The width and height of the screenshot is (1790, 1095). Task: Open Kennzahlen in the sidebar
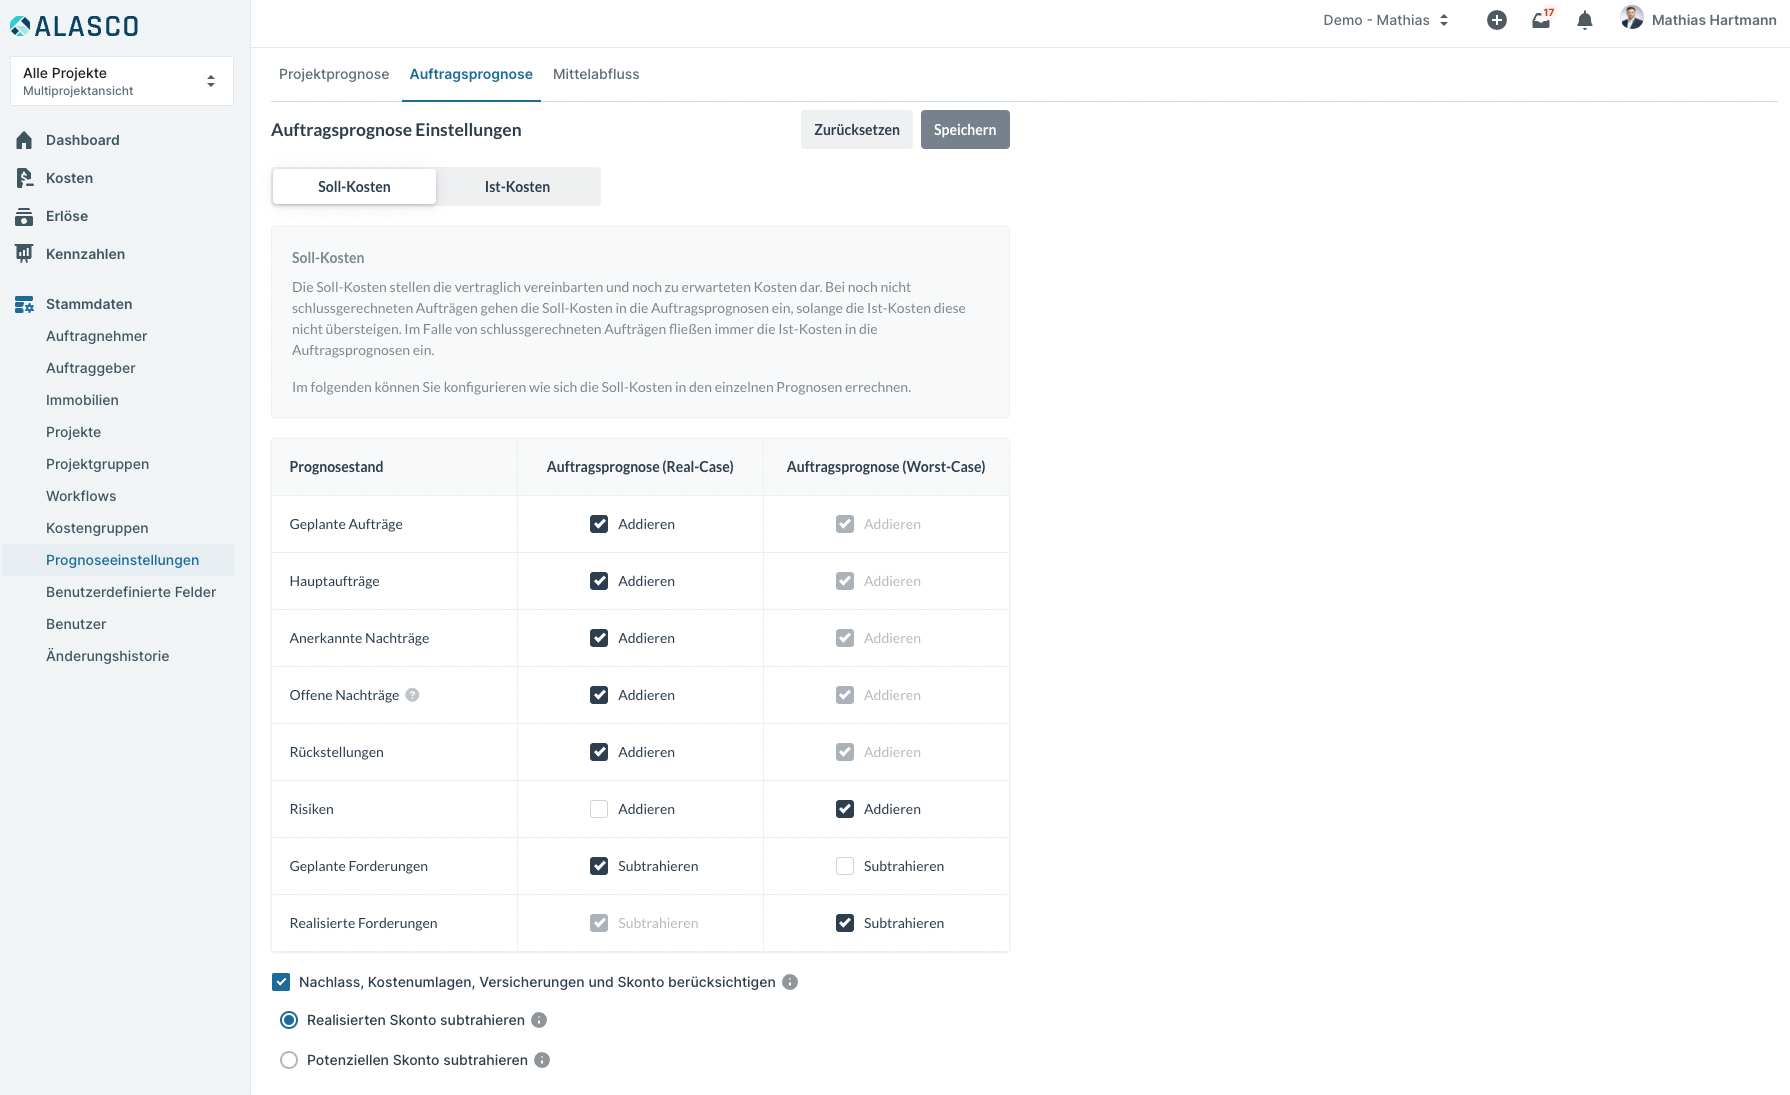coord(86,254)
